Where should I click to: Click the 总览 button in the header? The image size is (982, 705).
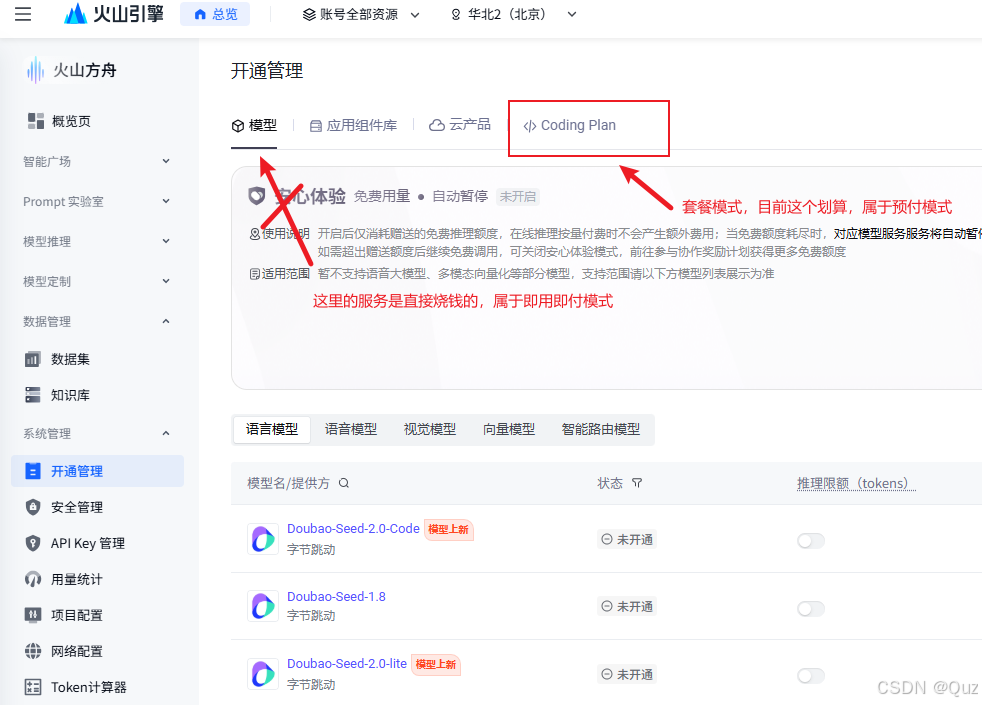click(x=214, y=14)
